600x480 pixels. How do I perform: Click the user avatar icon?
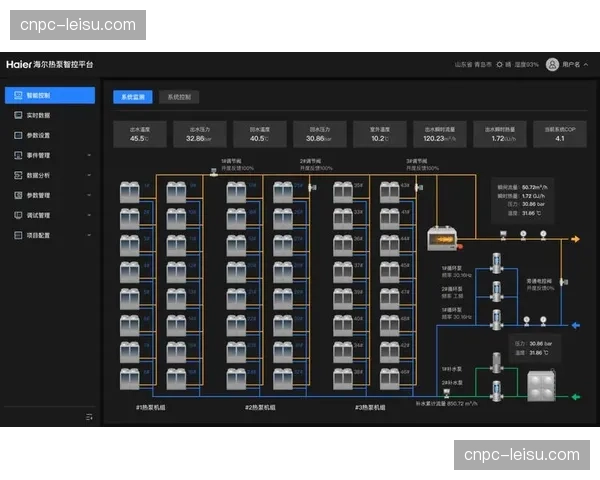click(552, 64)
